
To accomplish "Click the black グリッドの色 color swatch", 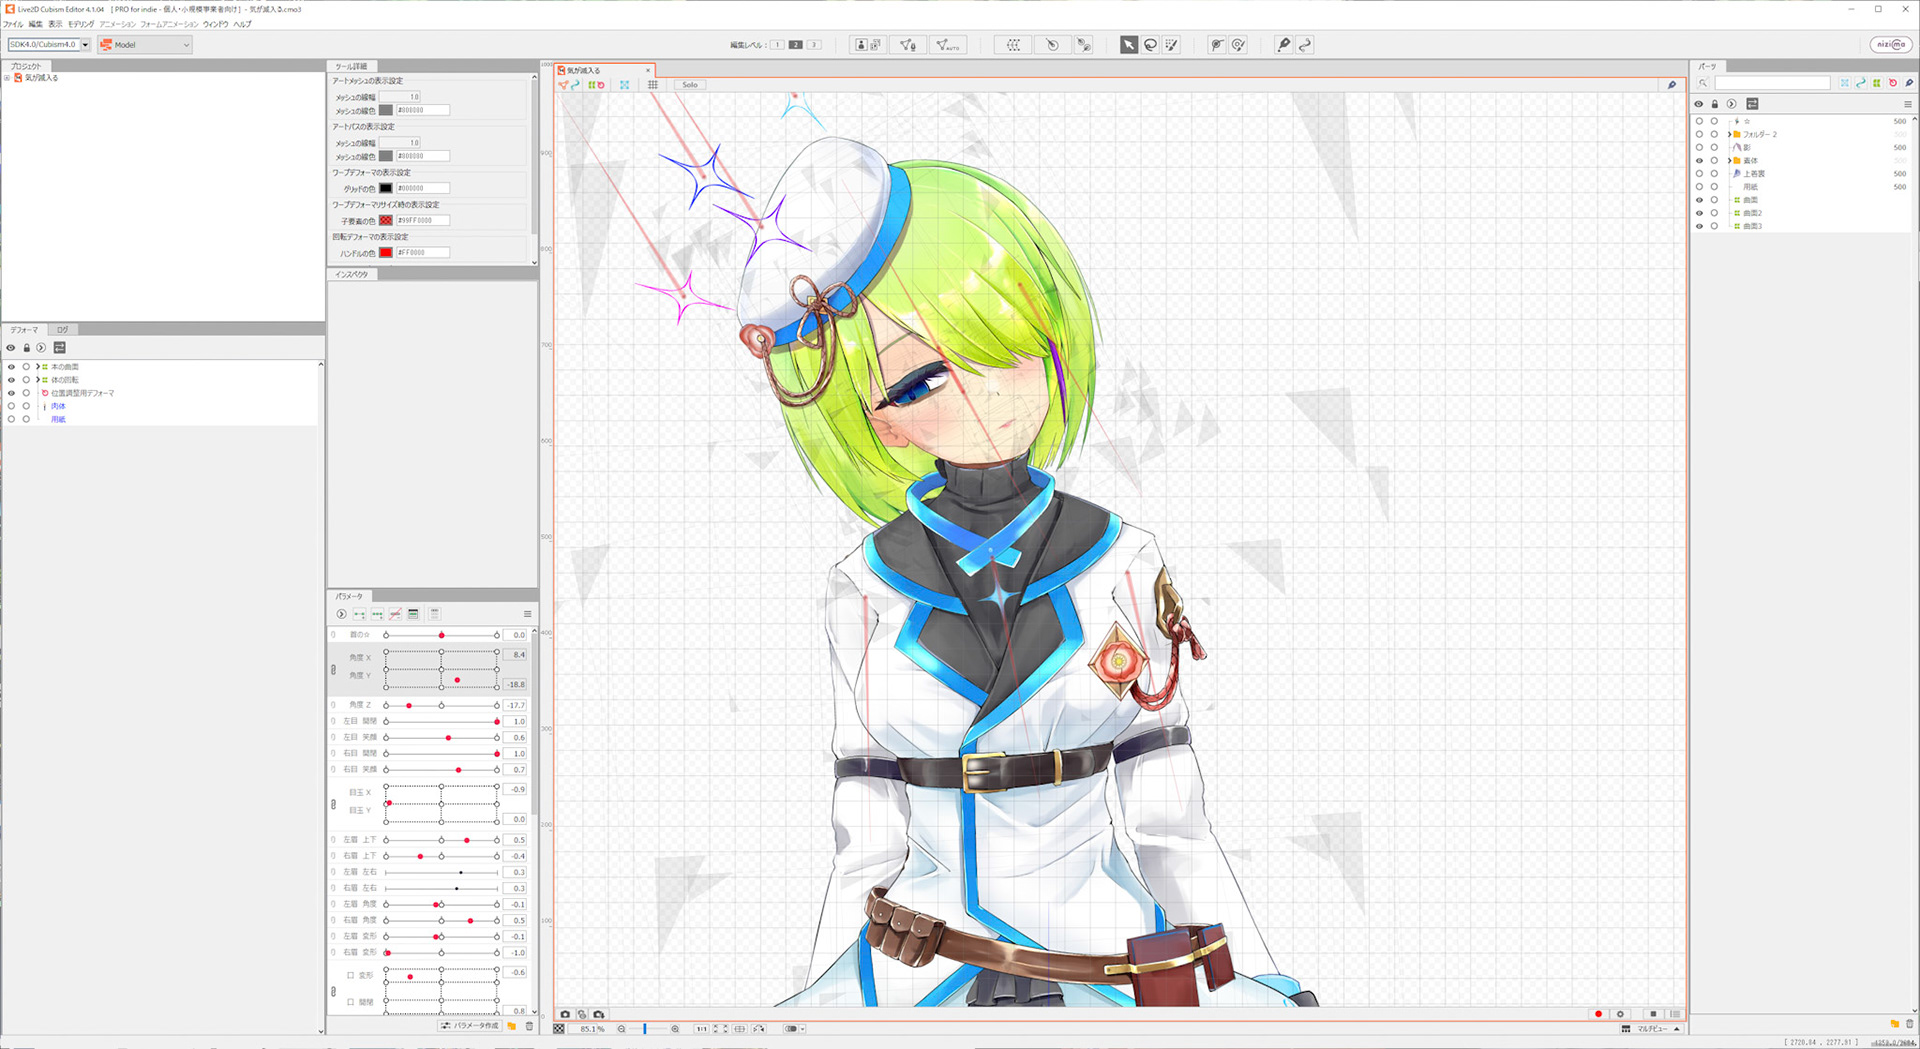I will pyautogui.click(x=386, y=188).
